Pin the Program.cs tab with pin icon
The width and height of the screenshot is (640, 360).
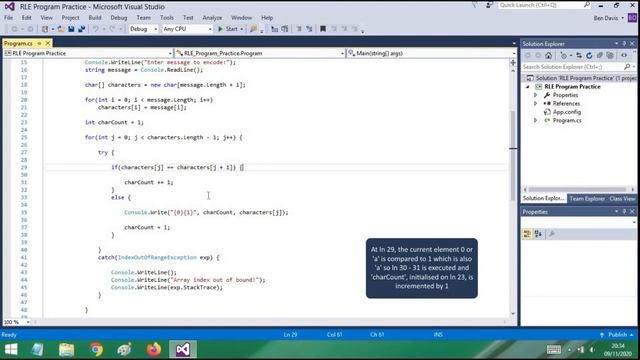pyautogui.click(x=40, y=43)
